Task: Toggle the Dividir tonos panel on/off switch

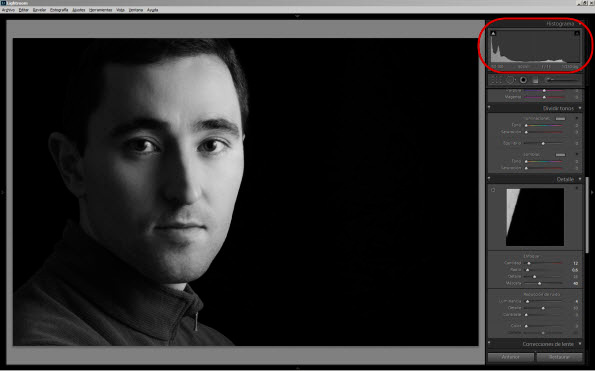Action: [x=489, y=108]
